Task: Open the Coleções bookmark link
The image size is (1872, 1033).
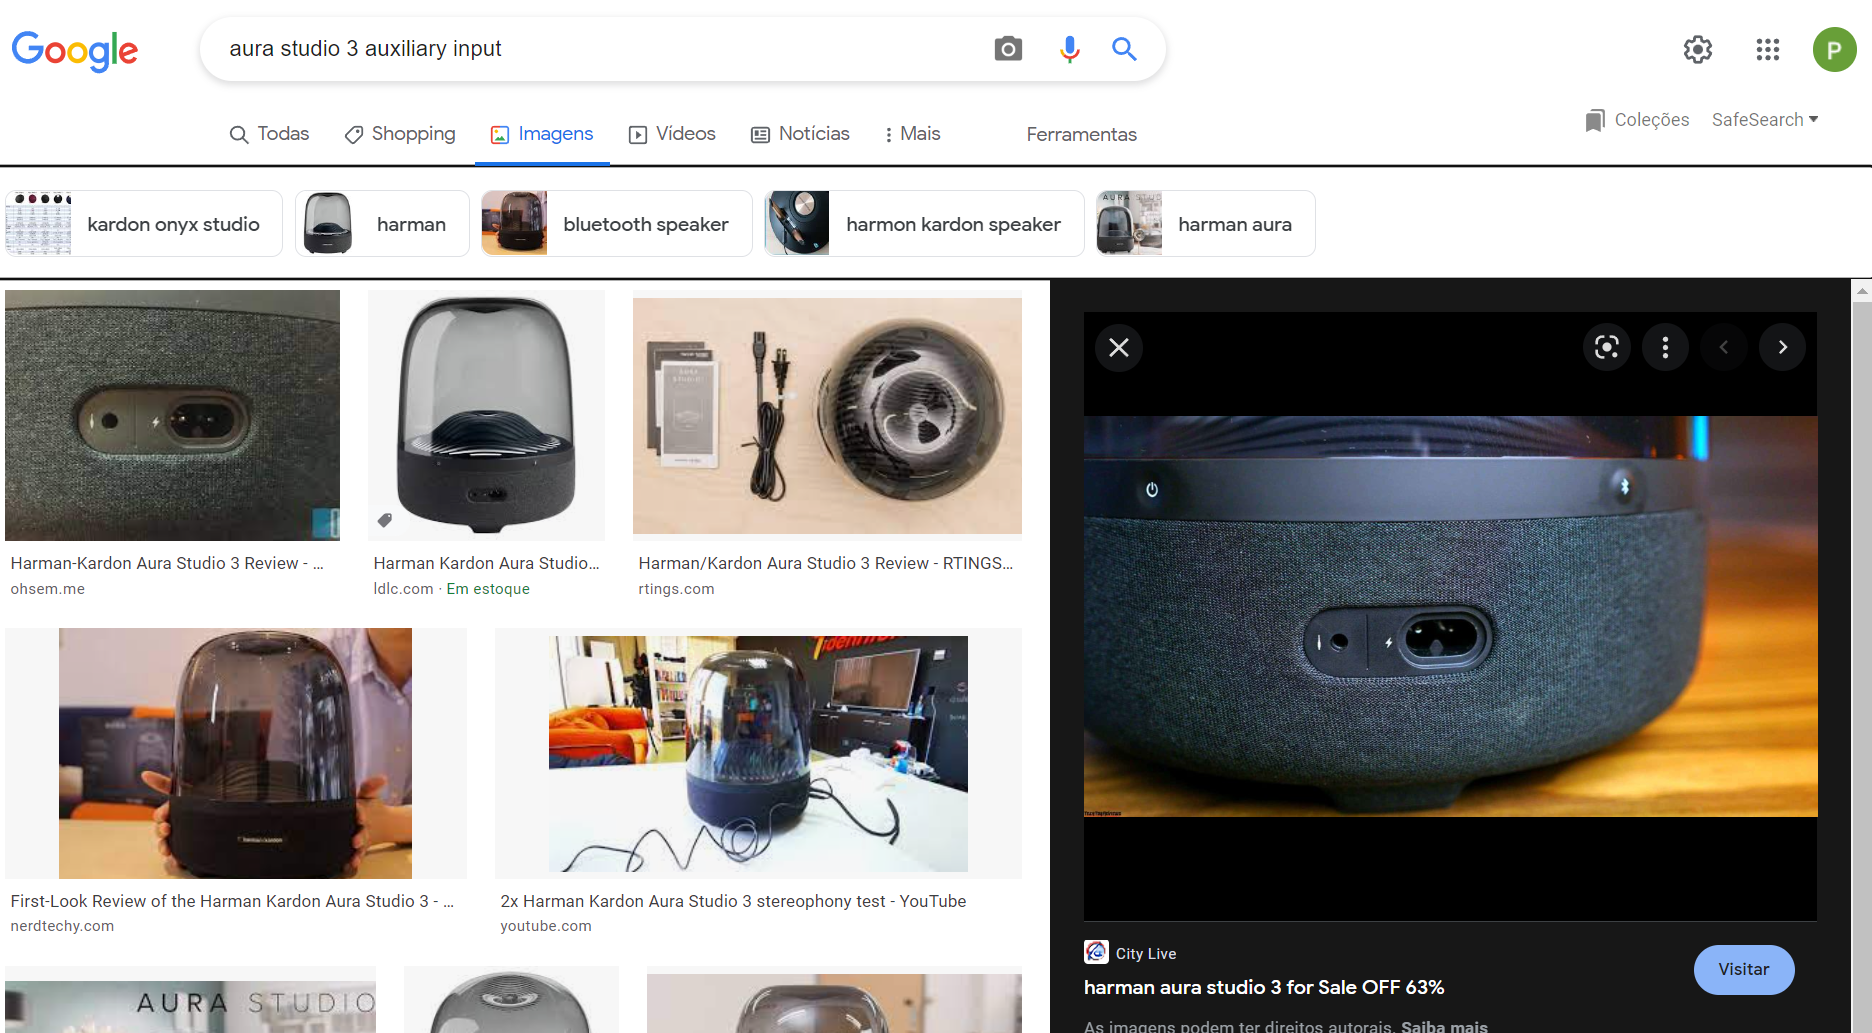Action: point(1637,120)
